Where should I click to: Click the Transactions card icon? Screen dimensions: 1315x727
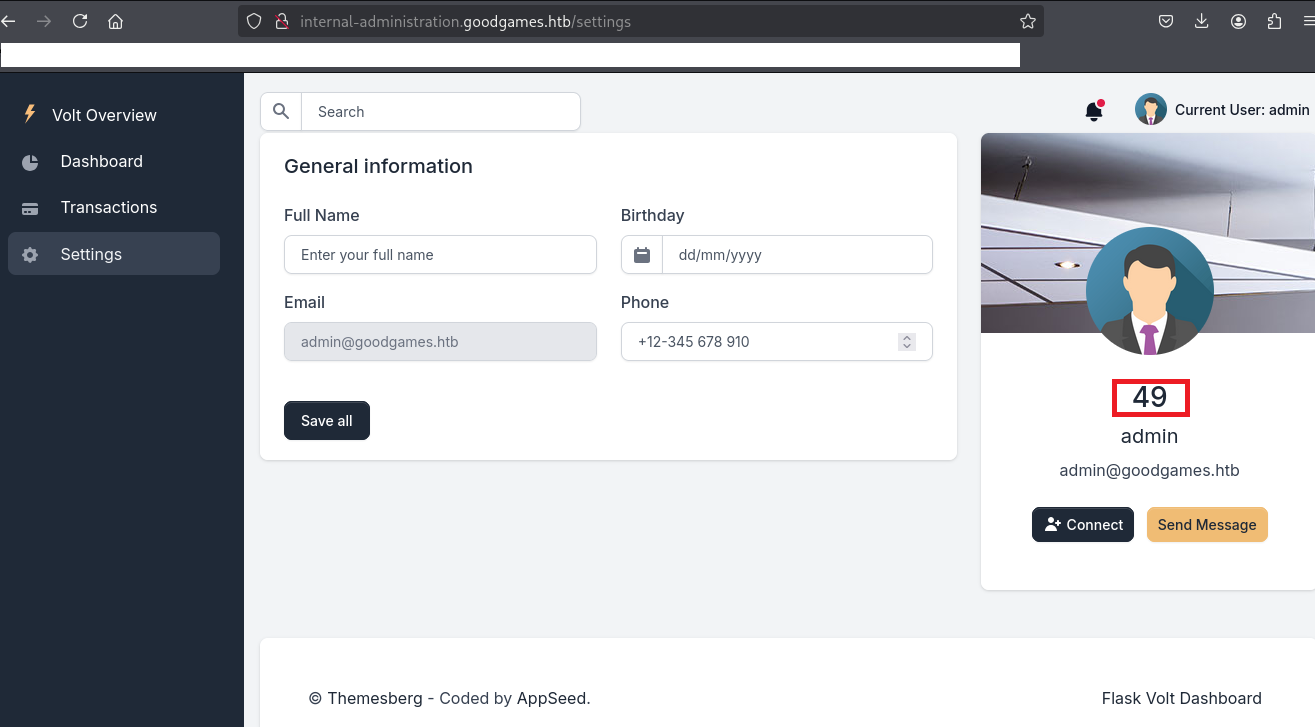pyautogui.click(x=30, y=208)
